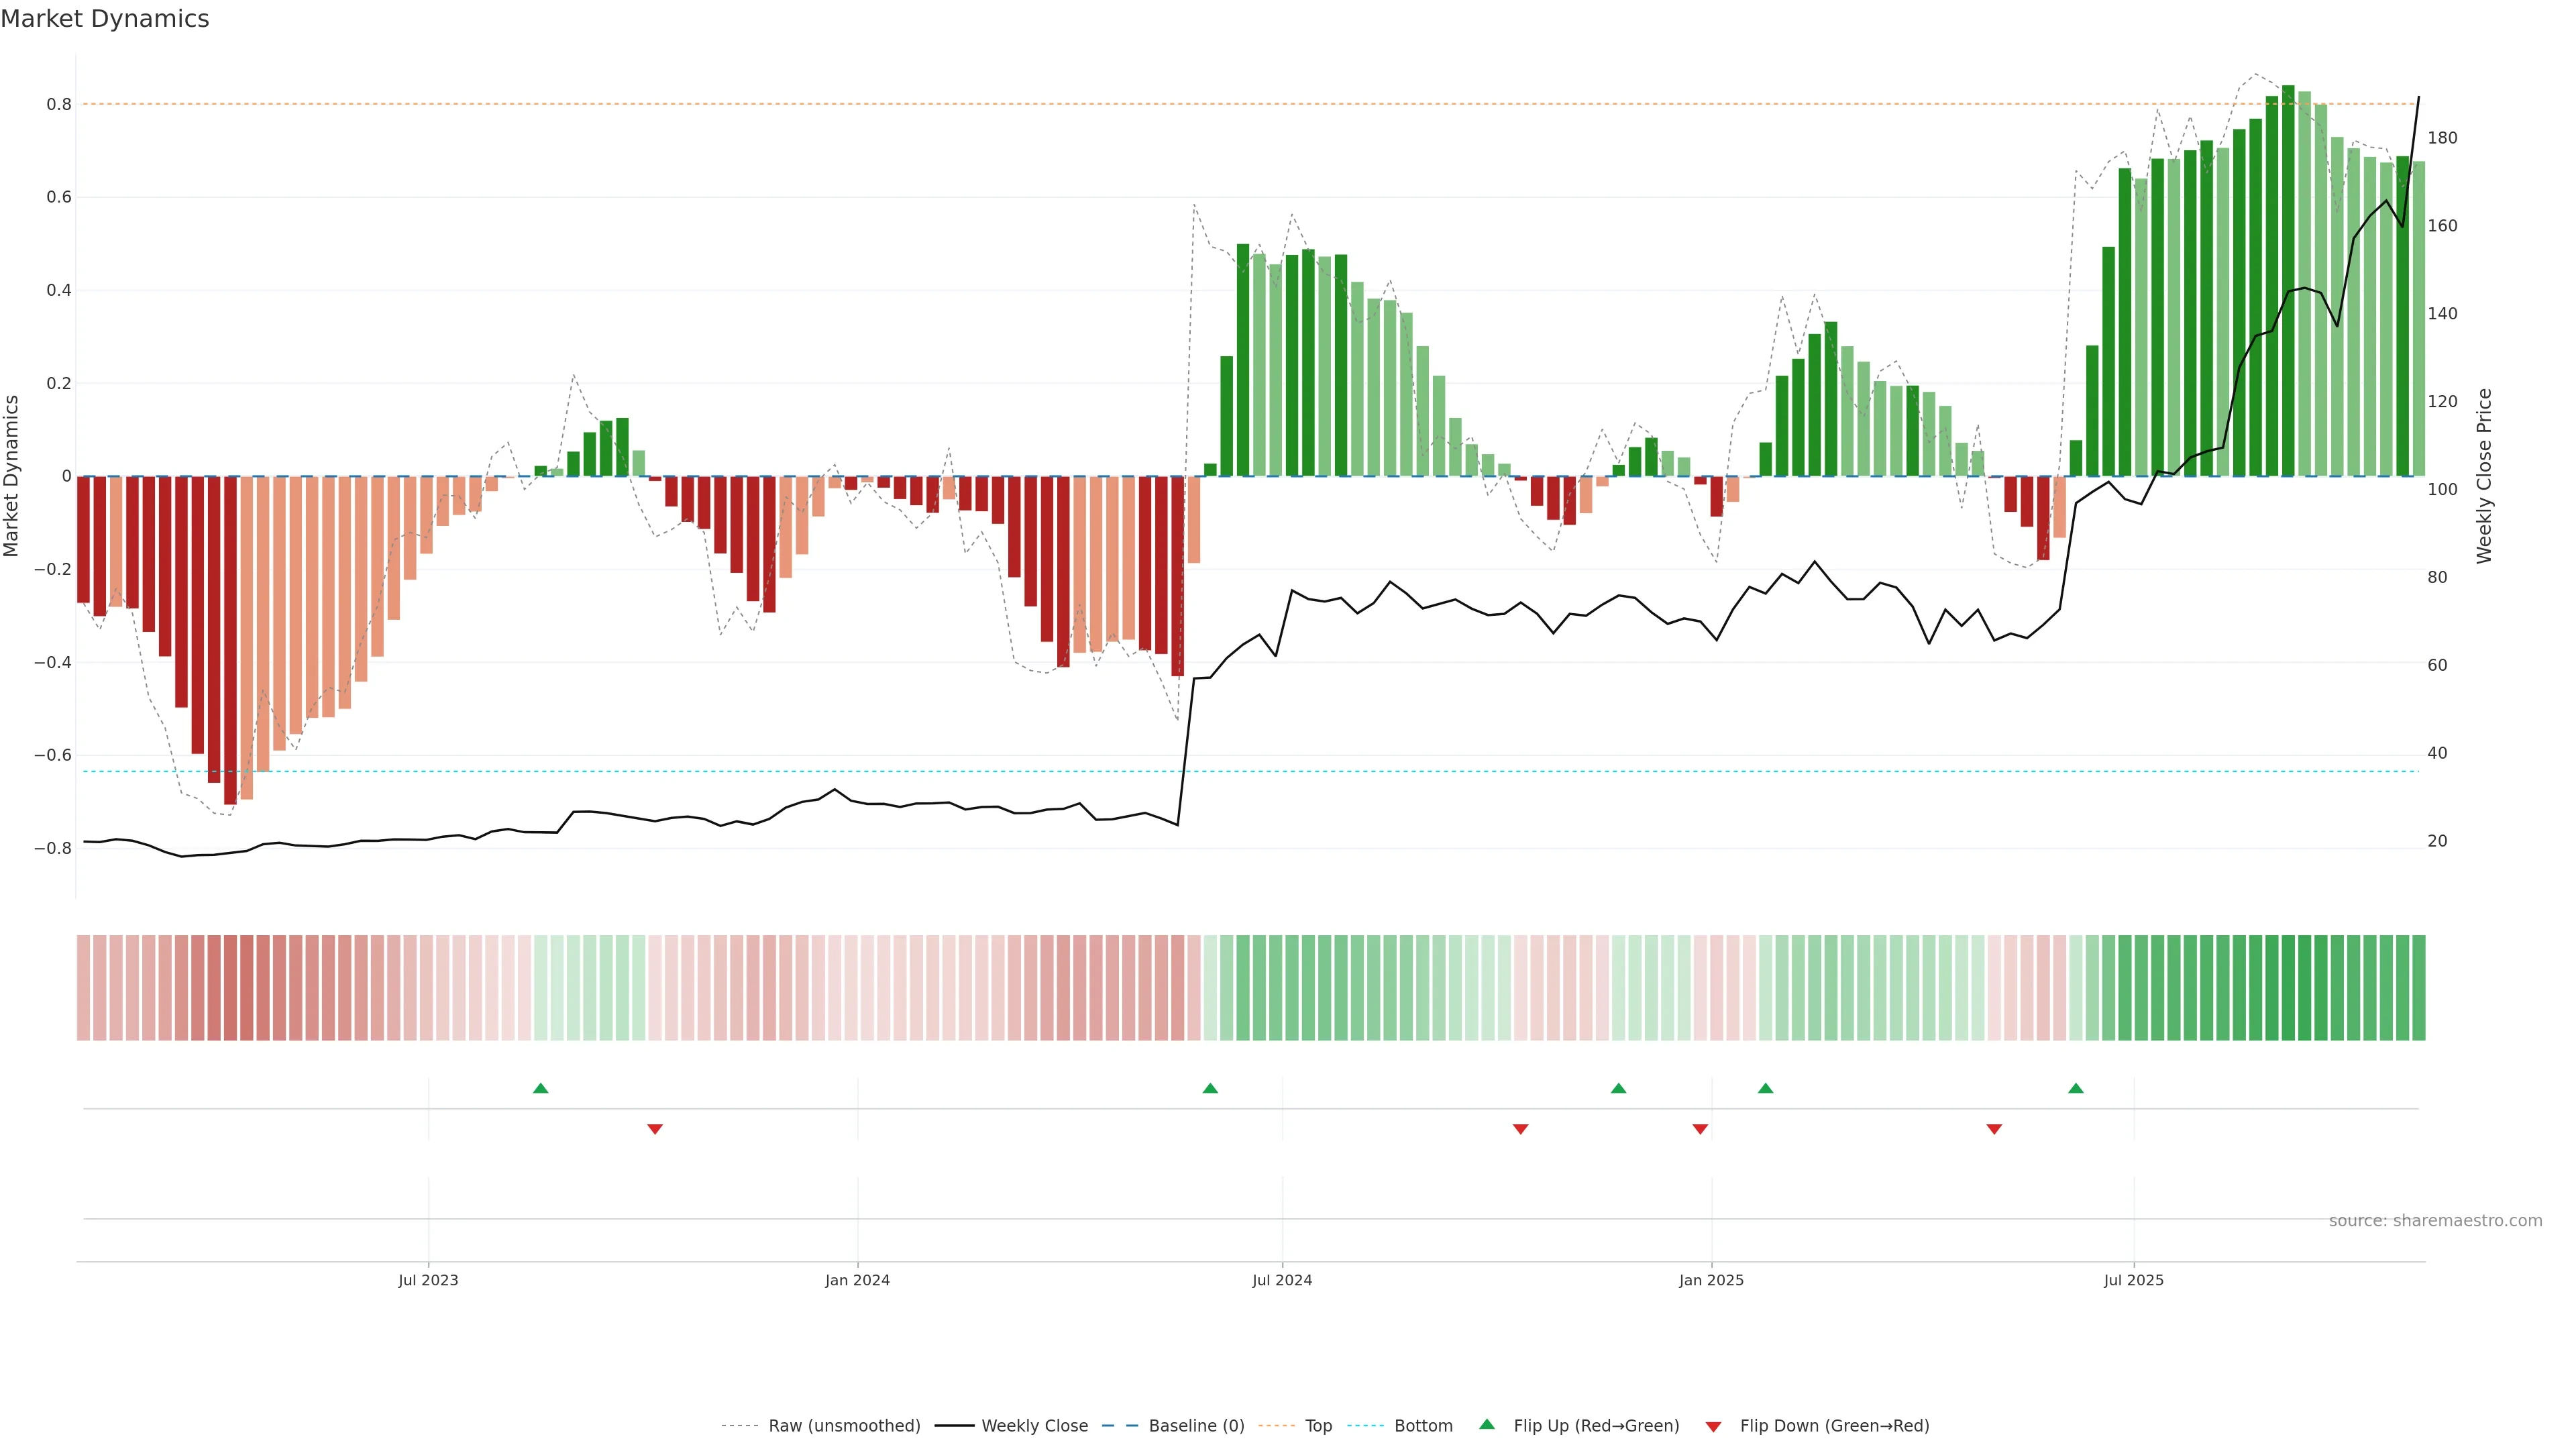
Task: Click the Market Dynamics chart title
Action: [105, 19]
